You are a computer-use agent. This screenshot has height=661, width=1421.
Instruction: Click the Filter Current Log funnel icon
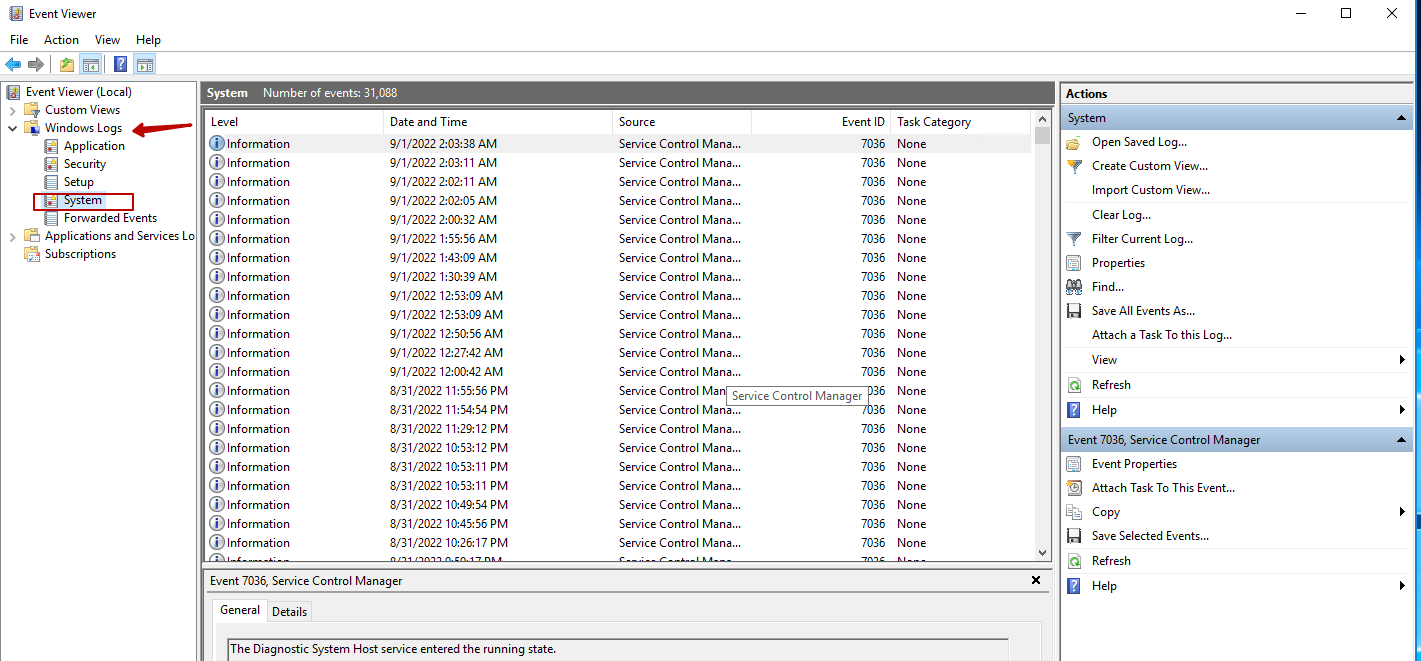pyautogui.click(x=1074, y=239)
